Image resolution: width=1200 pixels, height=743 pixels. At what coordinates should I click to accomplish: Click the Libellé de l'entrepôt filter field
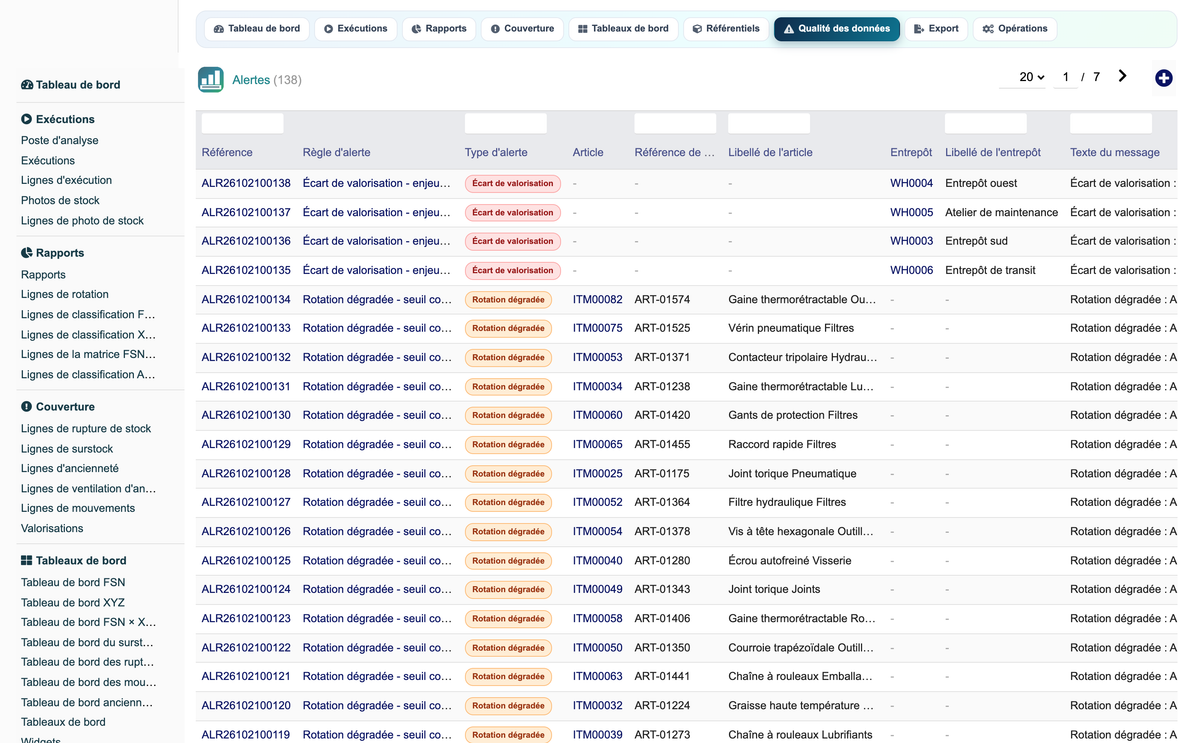986,124
